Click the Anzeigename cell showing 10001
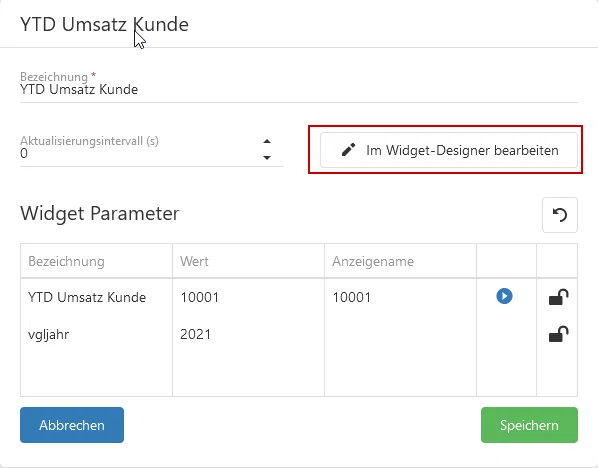 (400, 297)
